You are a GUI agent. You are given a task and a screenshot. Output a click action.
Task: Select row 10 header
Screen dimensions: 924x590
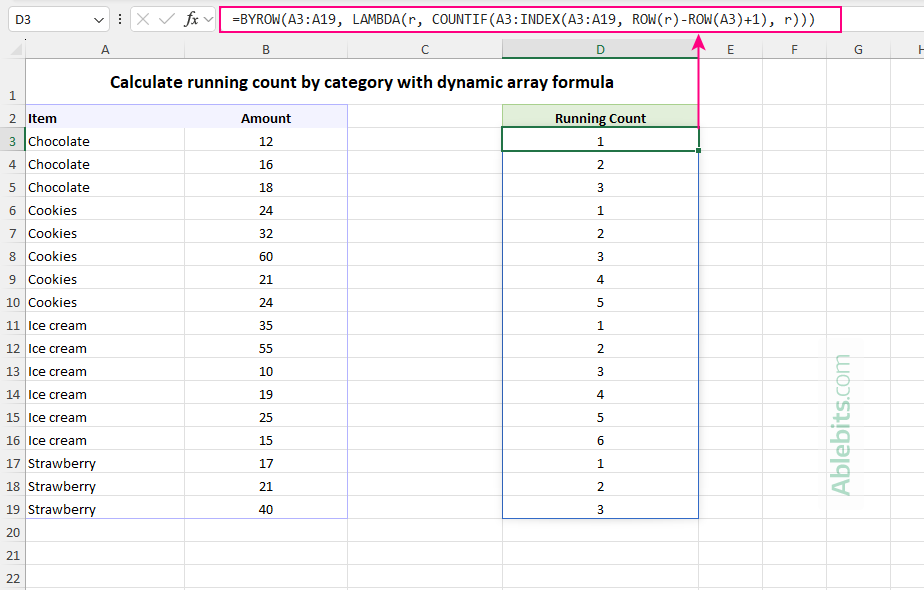pos(12,302)
